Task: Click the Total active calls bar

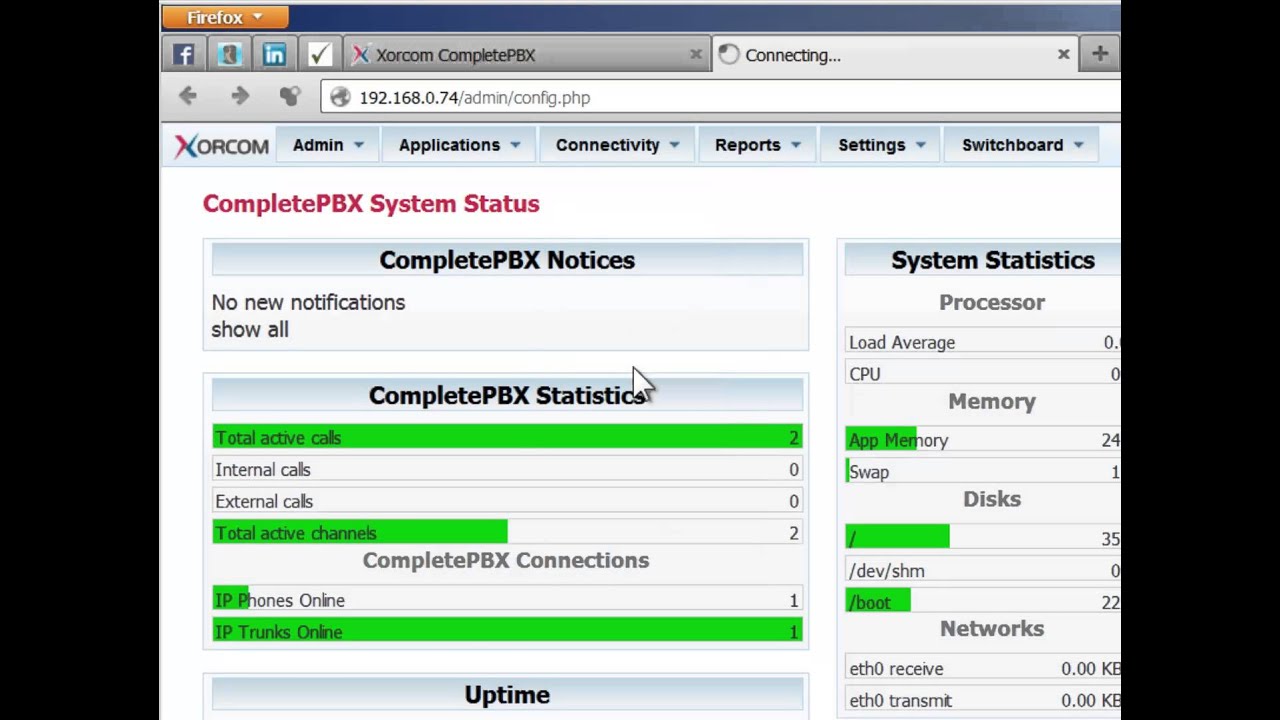Action: [x=507, y=437]
